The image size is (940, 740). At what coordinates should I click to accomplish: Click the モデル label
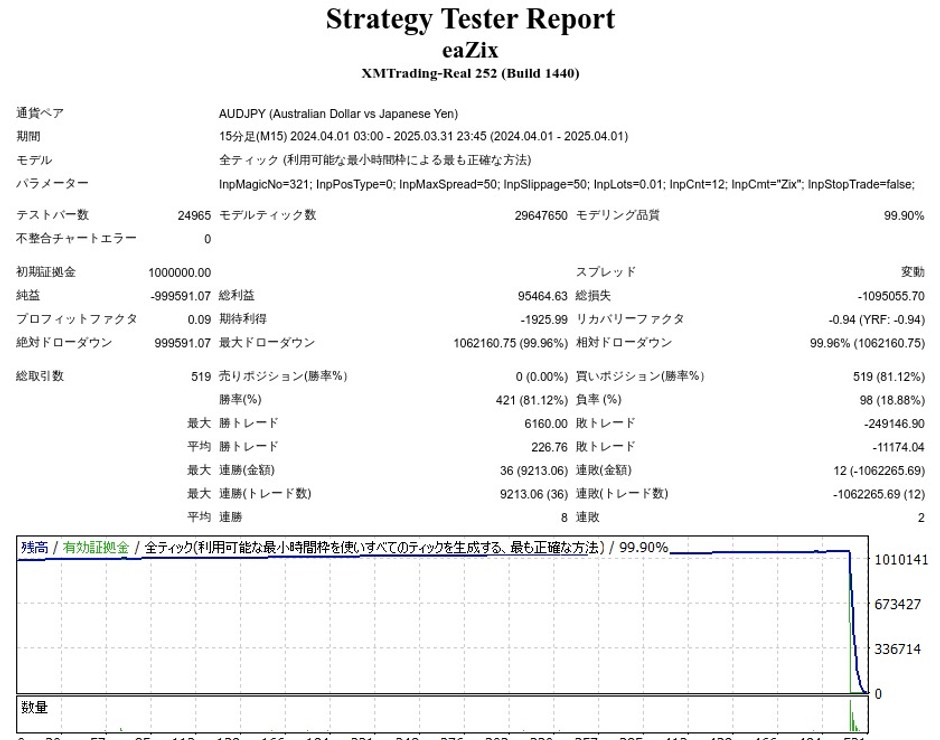point(34,160)
